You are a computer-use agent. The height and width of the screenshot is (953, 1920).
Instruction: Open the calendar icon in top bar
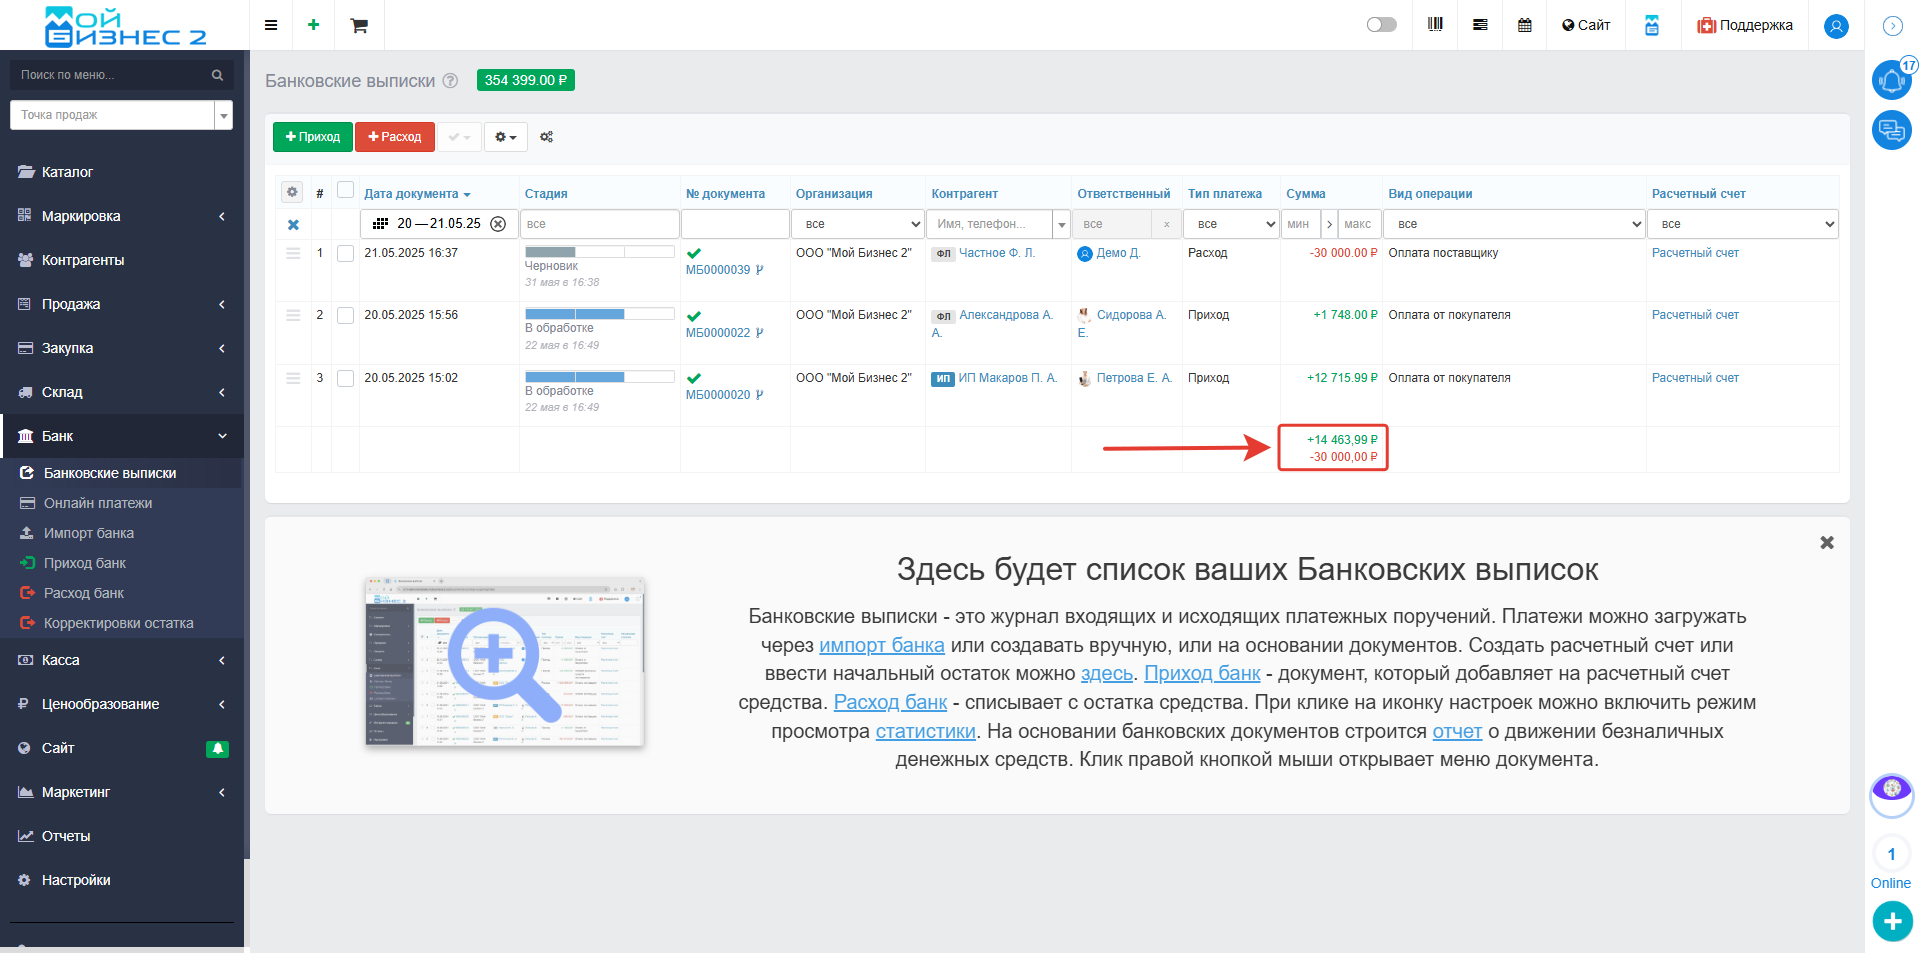(x=1524, y=25)
